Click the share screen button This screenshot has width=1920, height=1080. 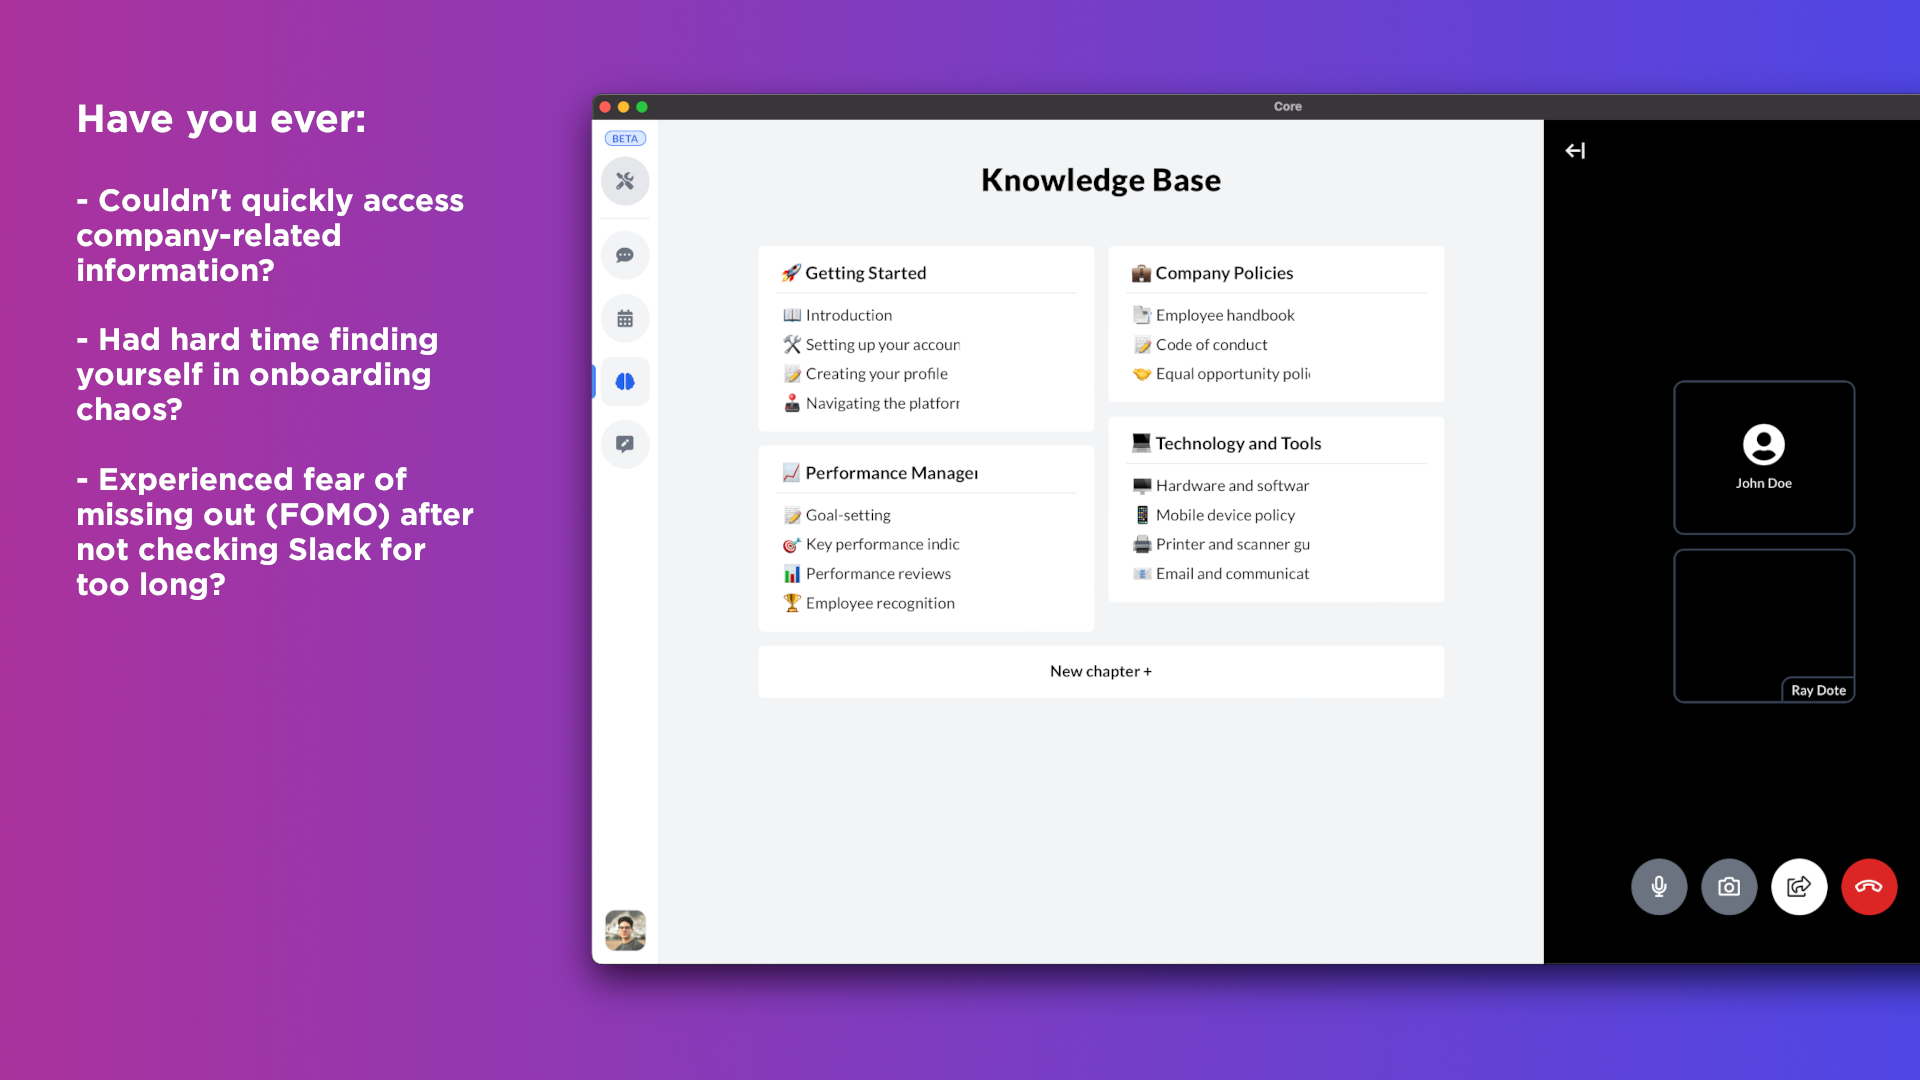(x=1799, y=887)
